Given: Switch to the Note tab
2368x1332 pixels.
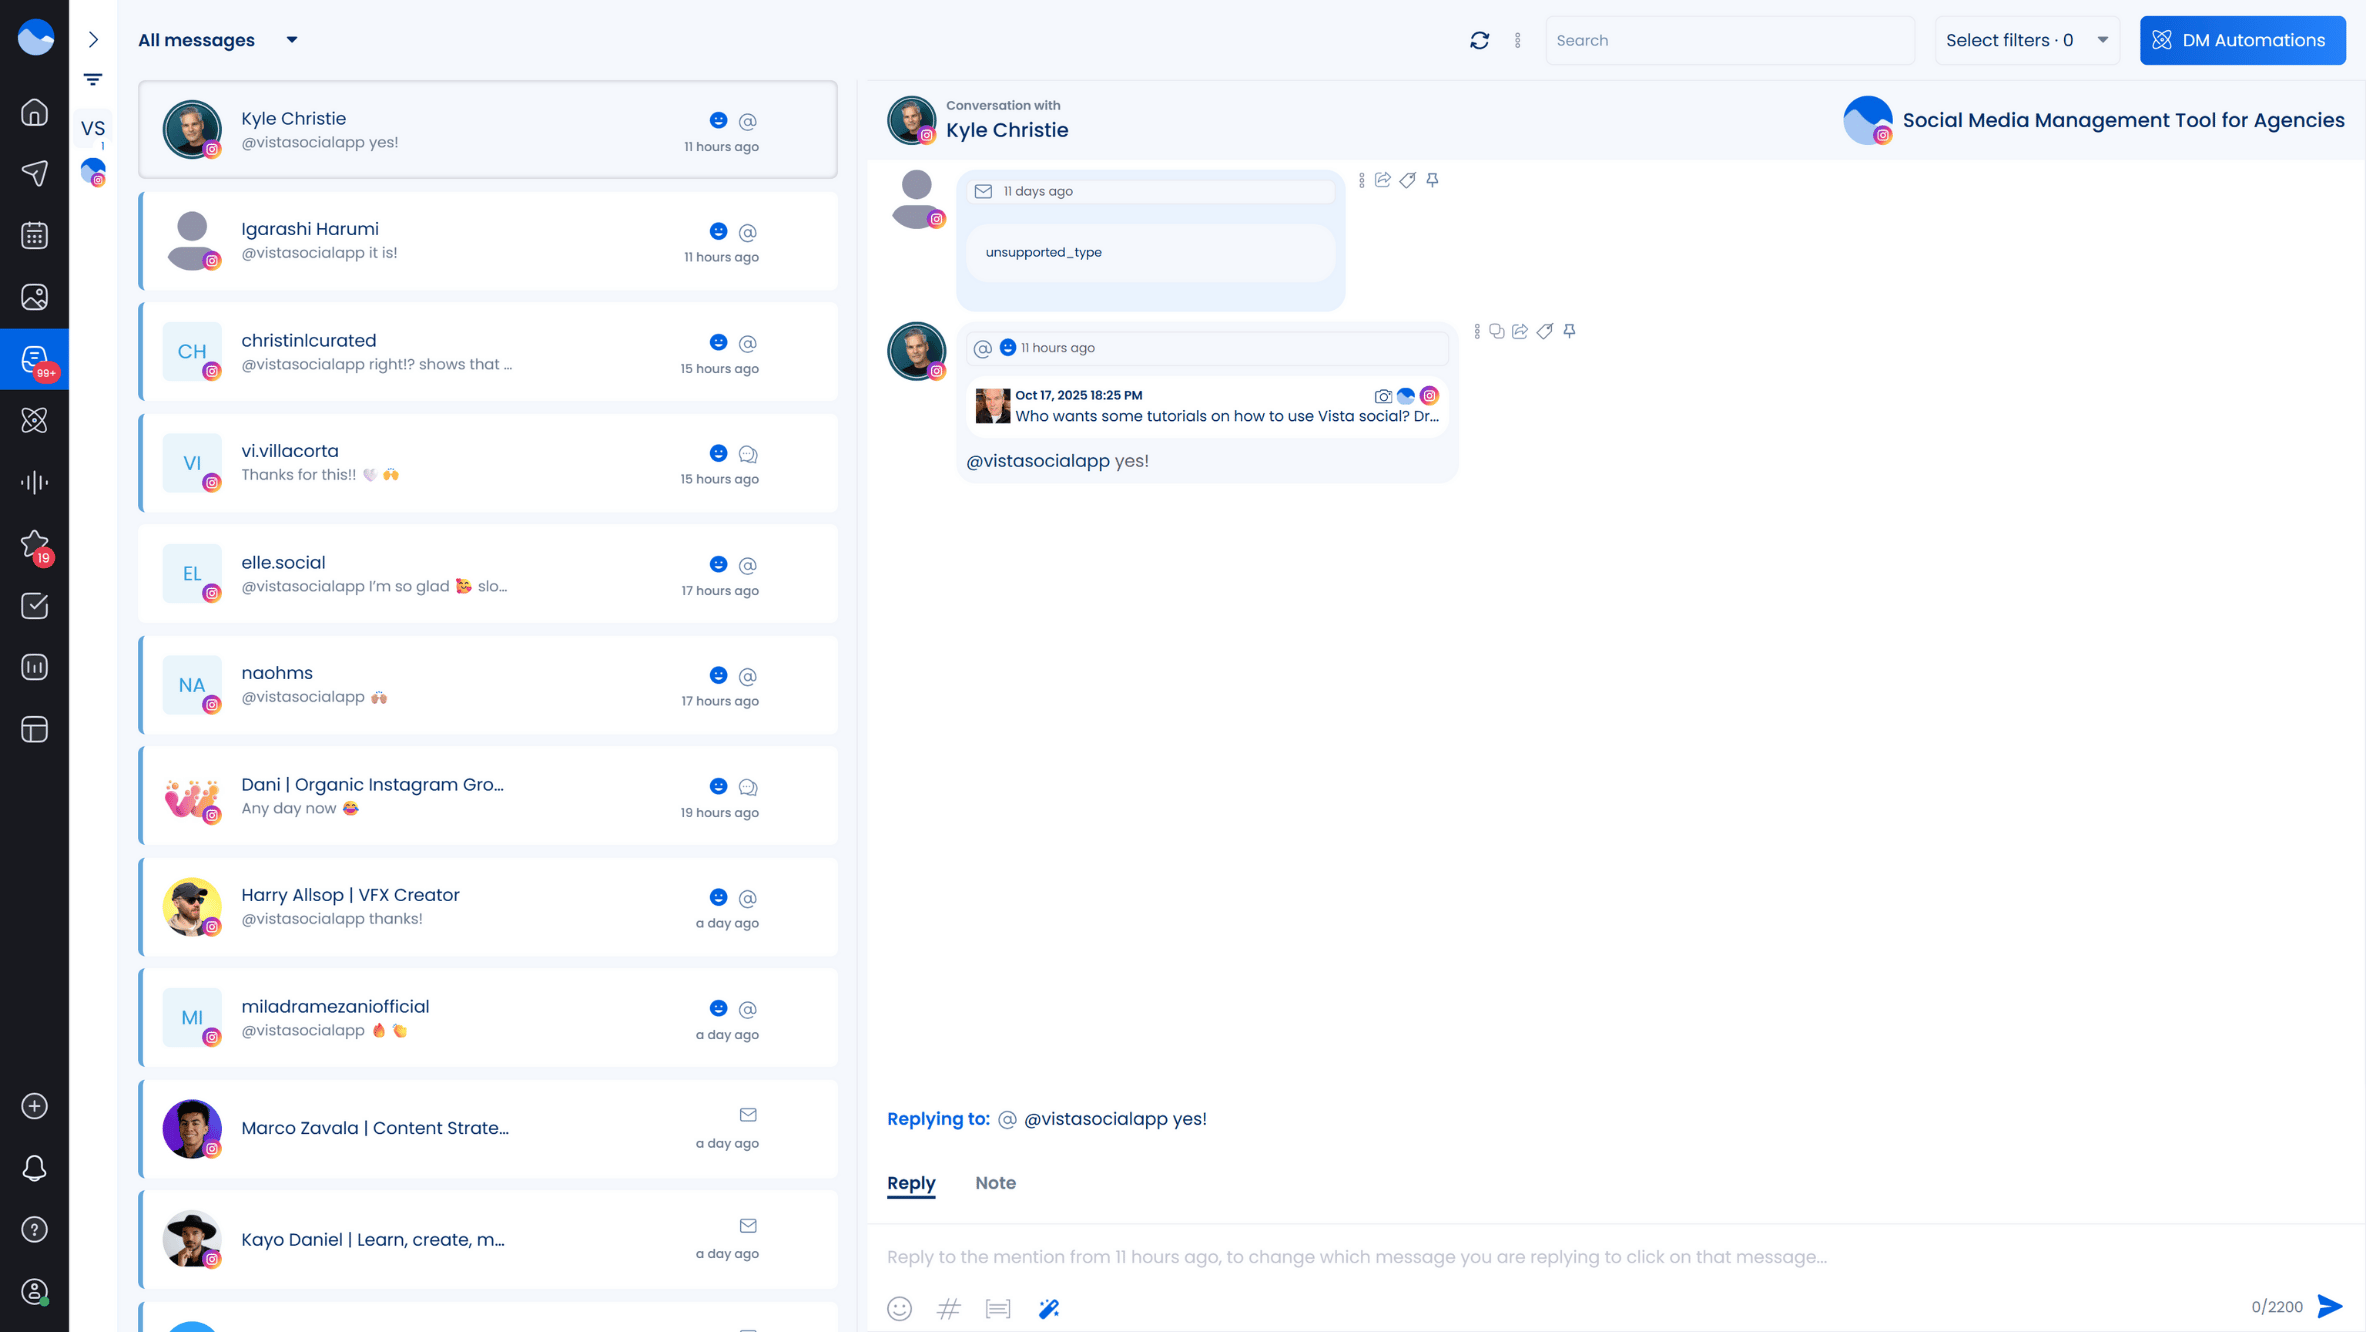Looking at the screenshot, I should (994, 1183).
